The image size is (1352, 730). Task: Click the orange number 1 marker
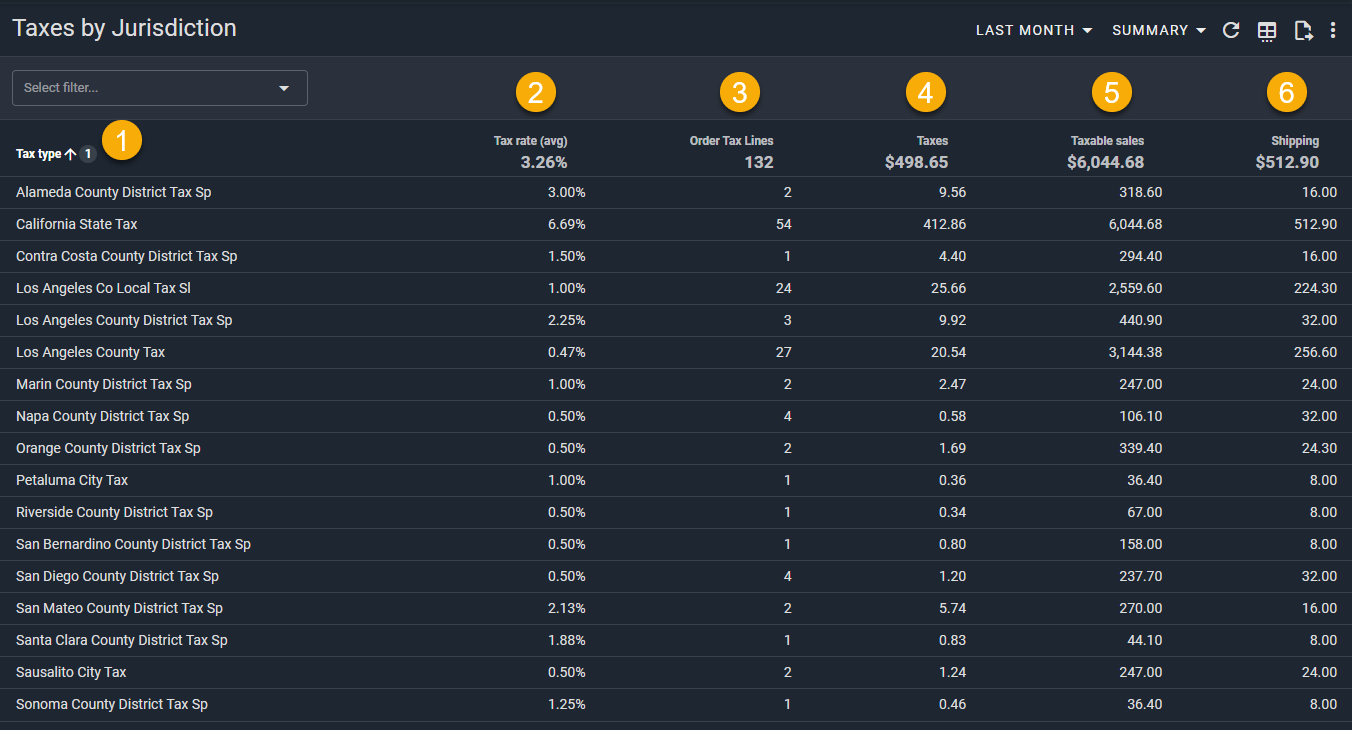122,141
